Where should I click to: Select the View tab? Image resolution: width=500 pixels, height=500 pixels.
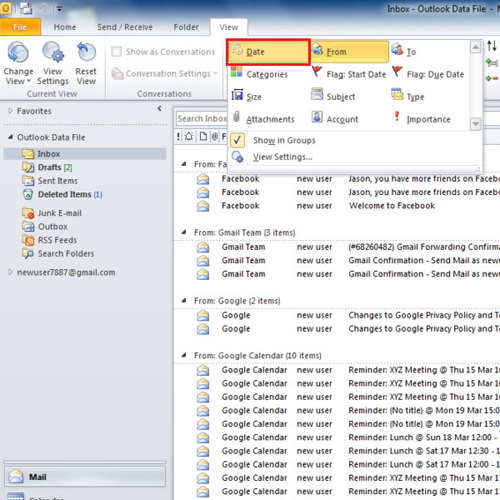pos(229,27)
